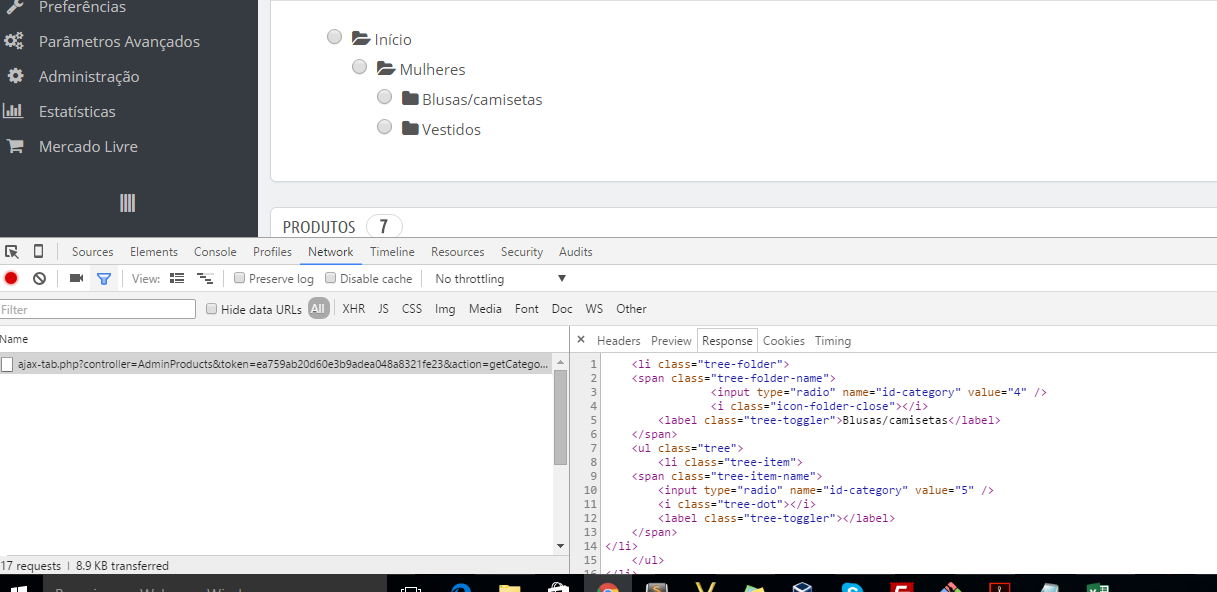The height and width of the screenshot is (592, 1217).
Task: Click the request list scrollbar down arrow
Action: [x=560, y=546]
